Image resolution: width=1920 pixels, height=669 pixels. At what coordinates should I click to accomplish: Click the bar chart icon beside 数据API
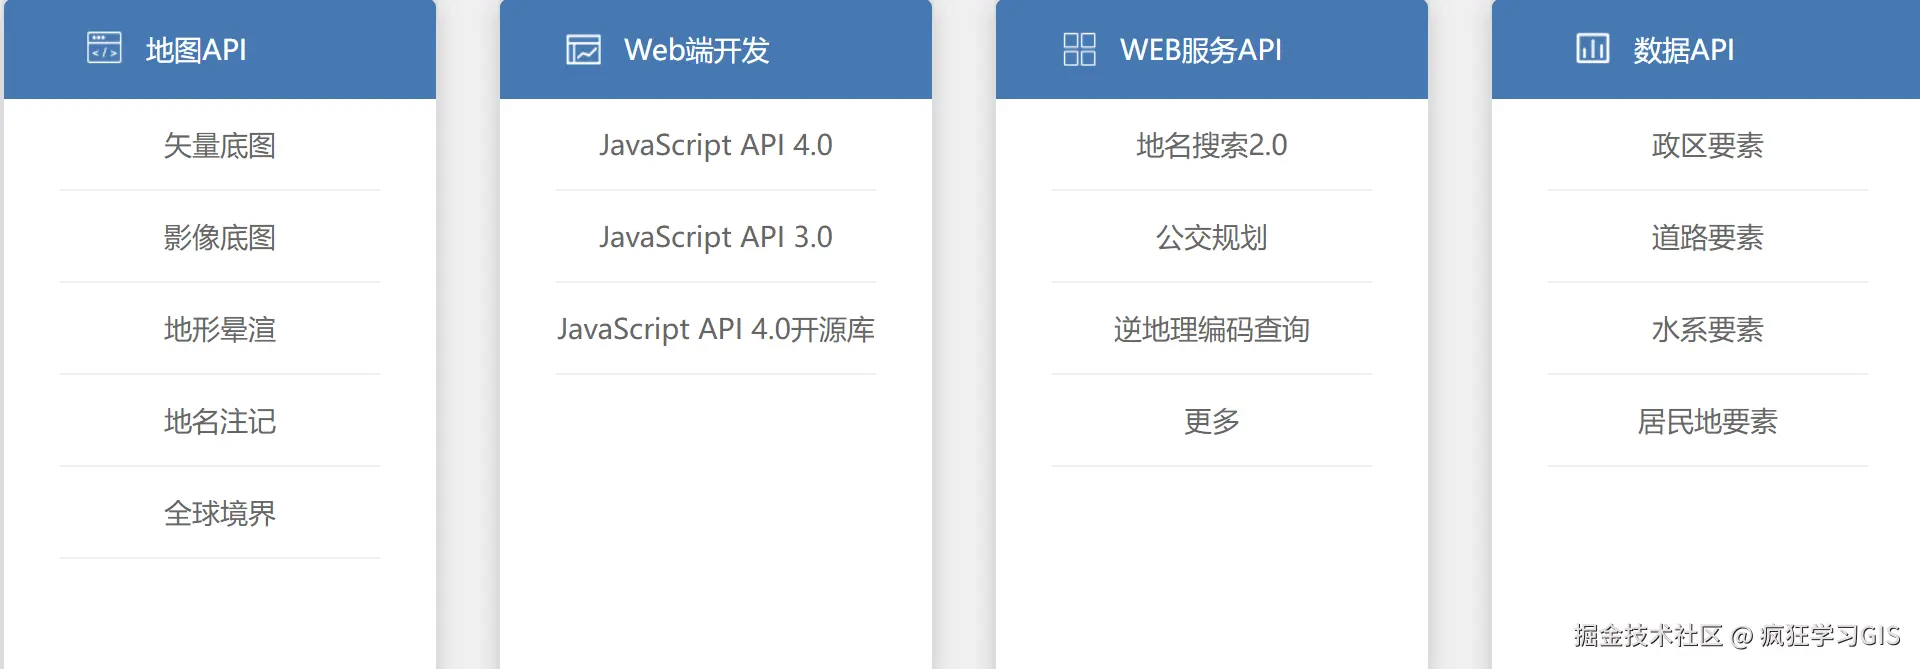point(1592,48)
